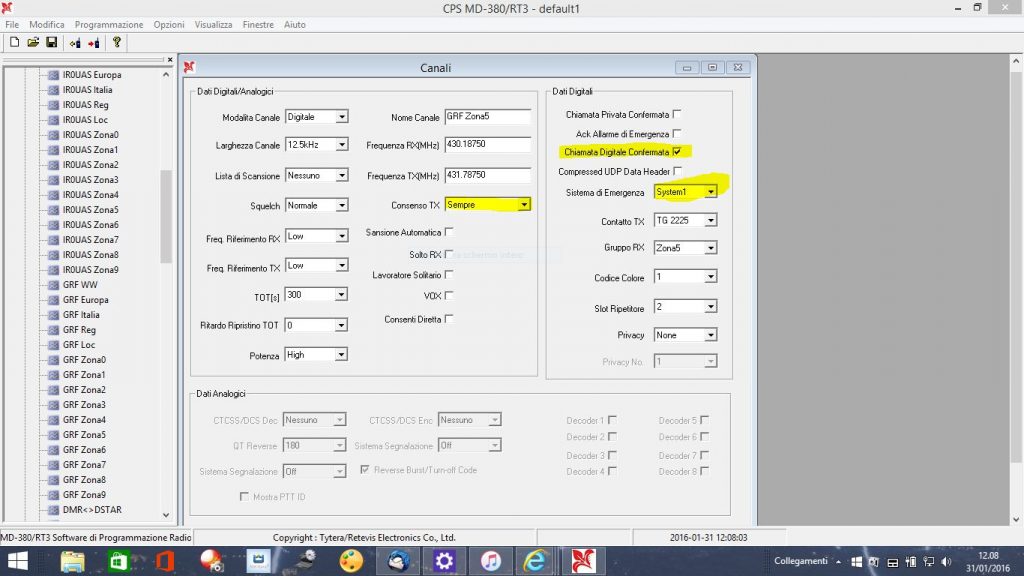Open Slot Ripetitore dropdown
This screenshot has width=1024, height=576.
(x=711, y=306)
